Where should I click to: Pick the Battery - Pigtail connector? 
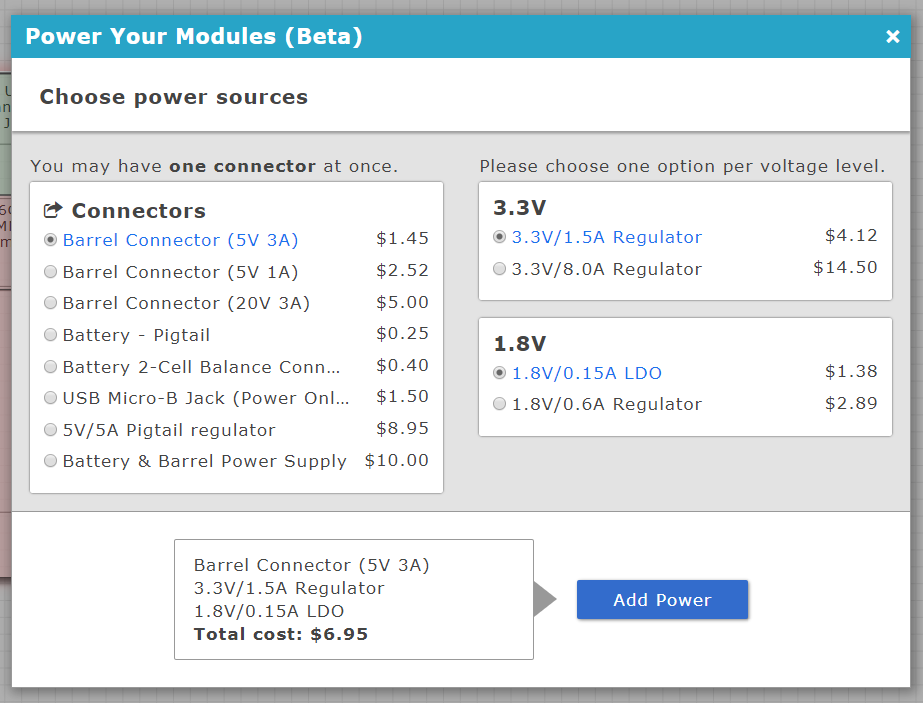pyautogui.click(x=51, y=335)
